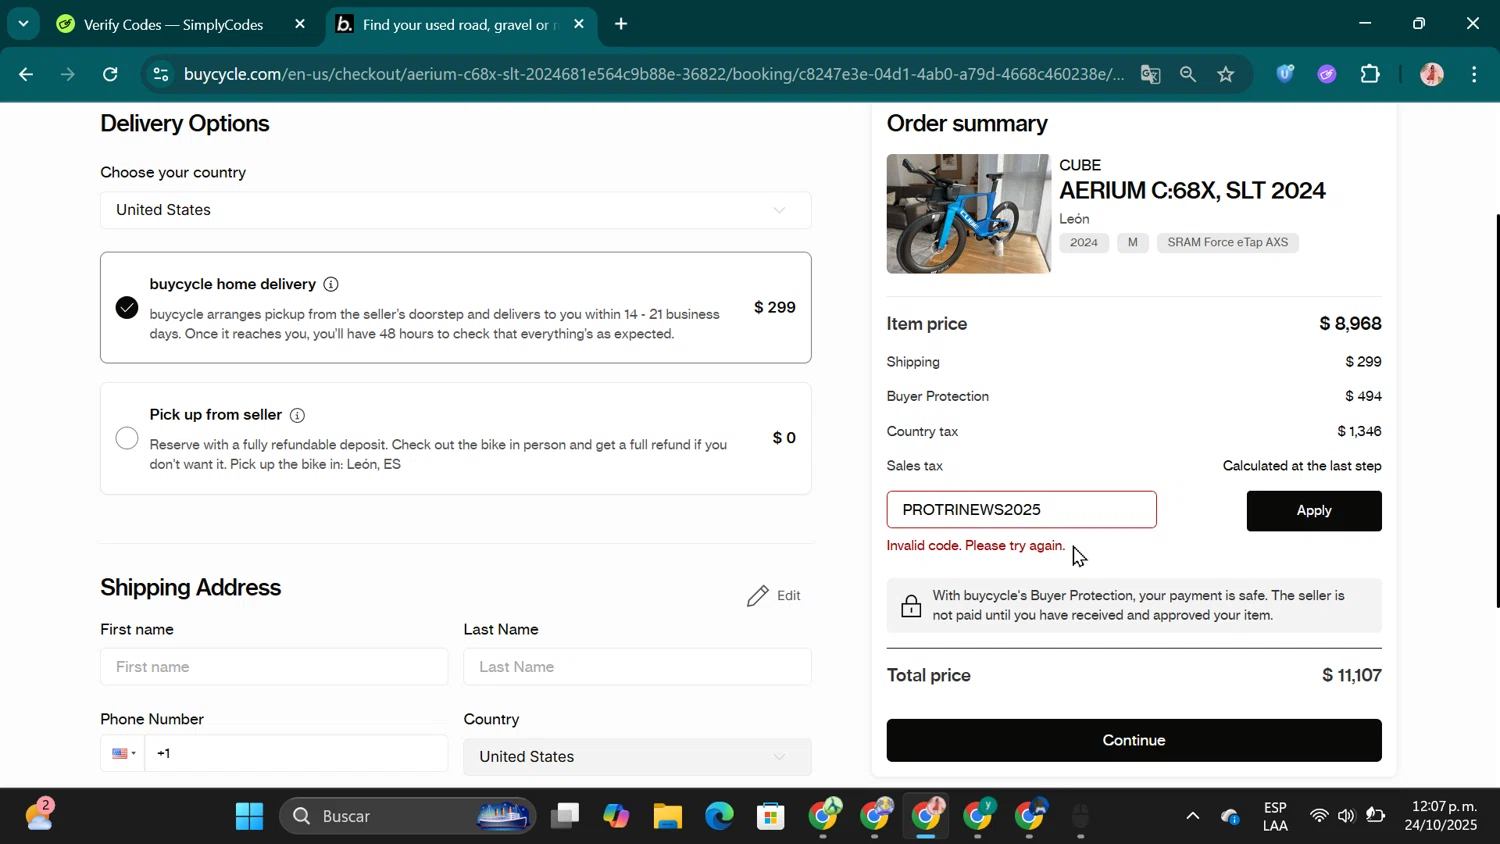Edit the Shipping Address
This screenshot has width=1500, height=844.
[x=774, y=596]
